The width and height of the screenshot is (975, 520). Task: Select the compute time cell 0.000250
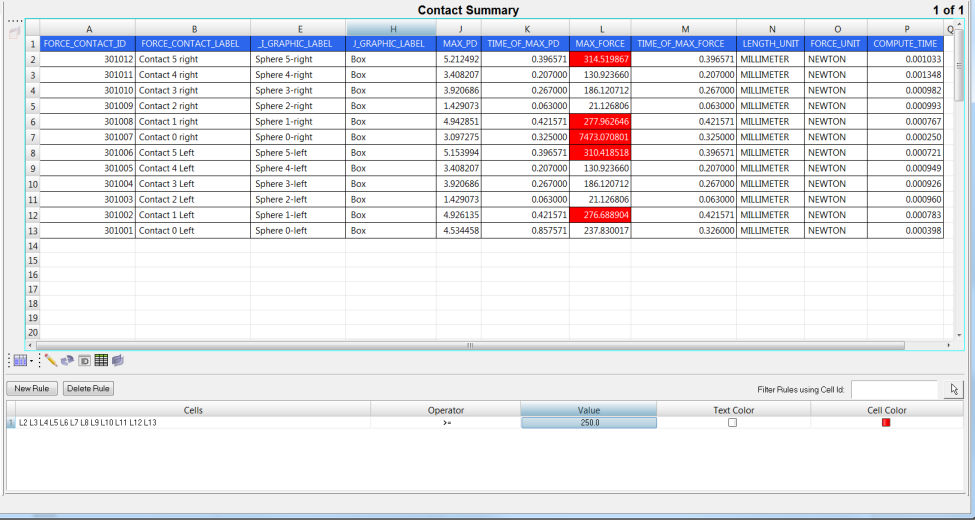click(905, 137)
